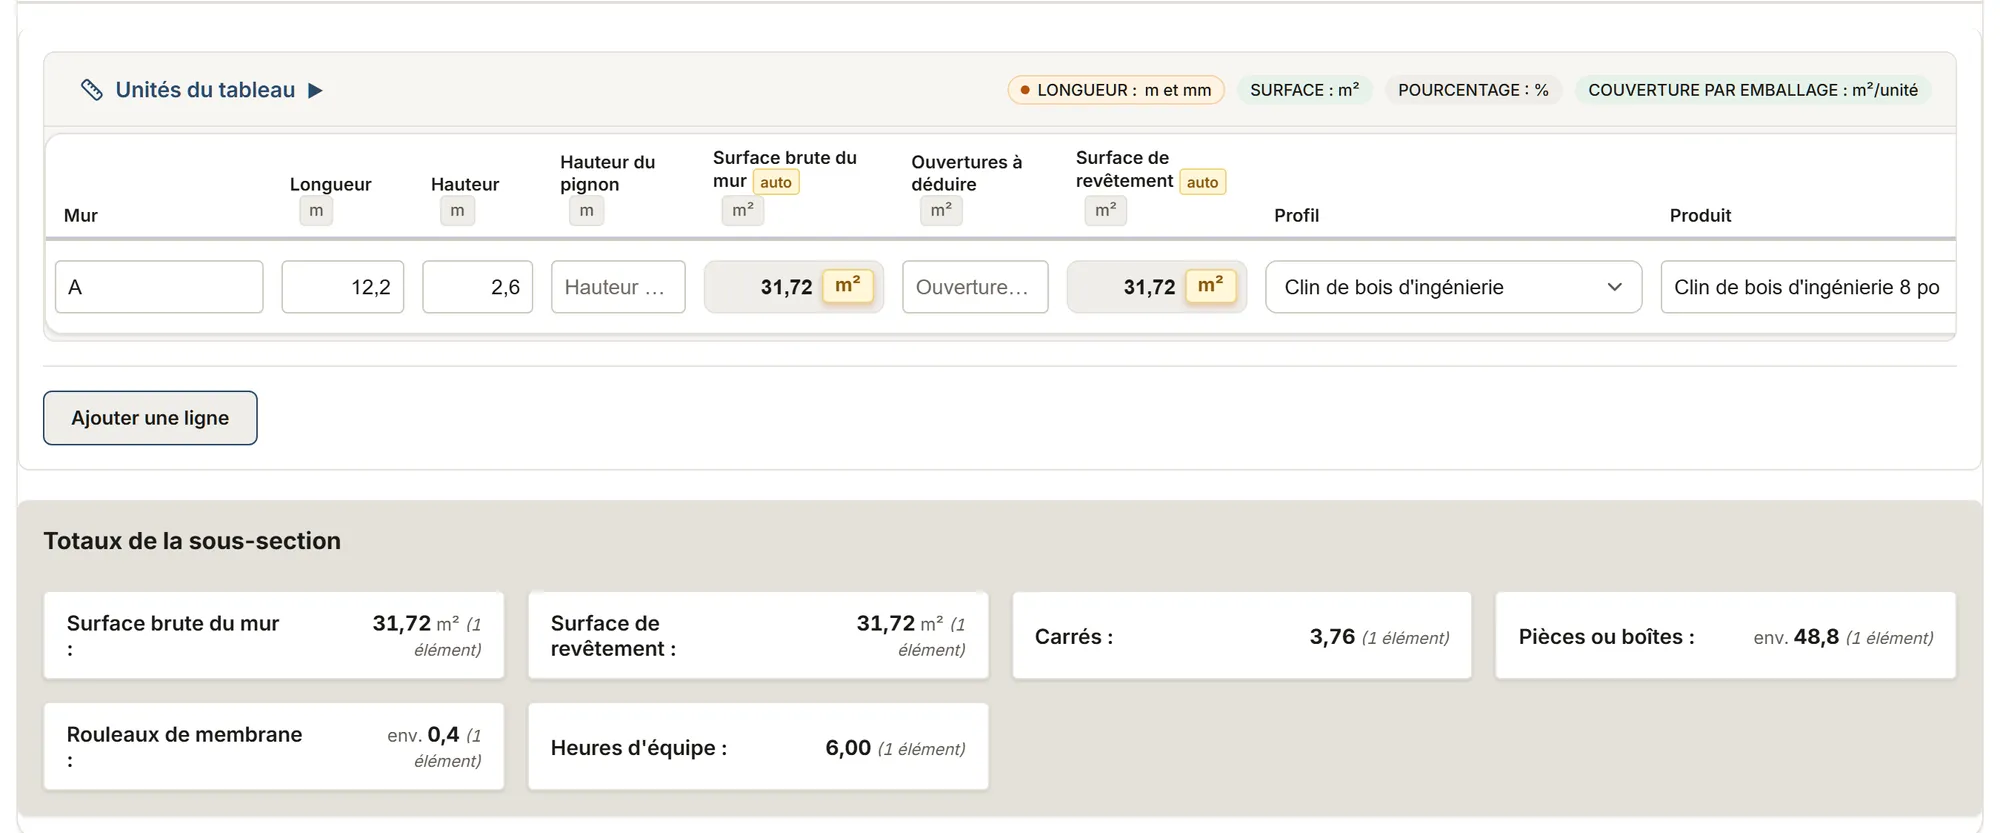Viewport: 2000px width, 833px height.
Task: Click the m unit tag under Hauteur du pignon
Action: [586, 211]
